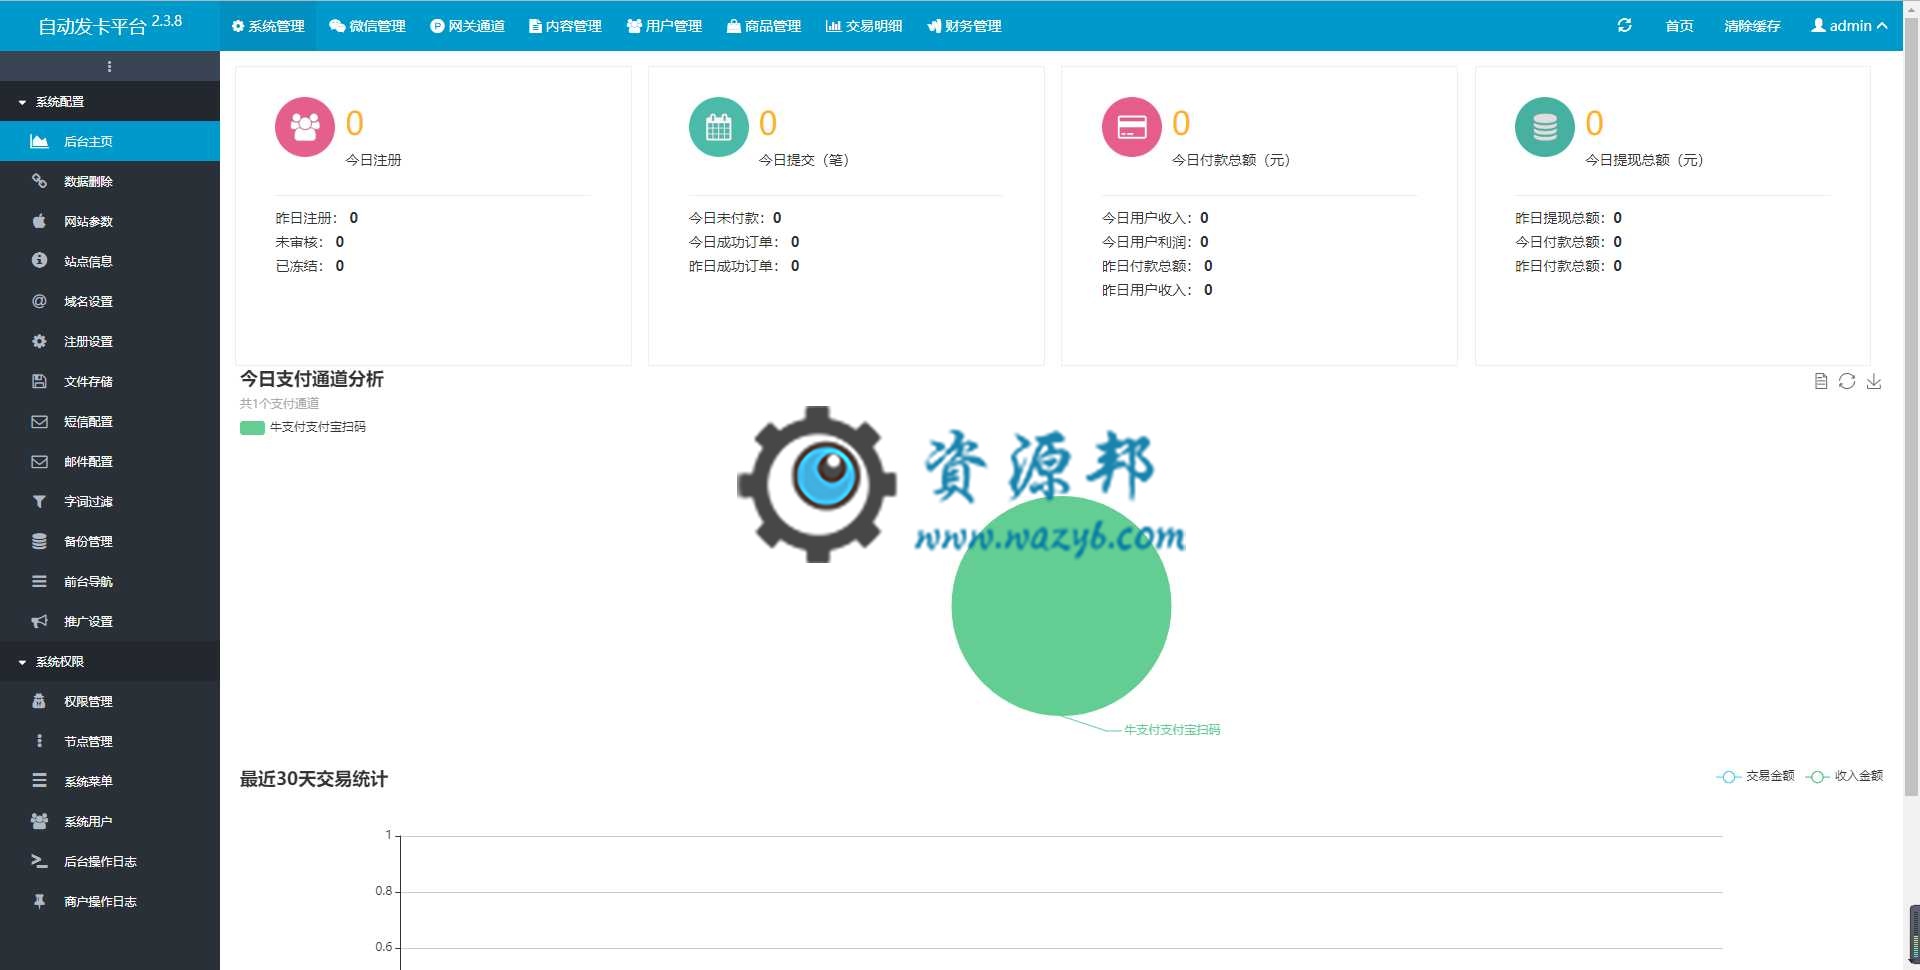Click 昨日注册 value row
Viewport: 1920px width, 970px height.
317,218
